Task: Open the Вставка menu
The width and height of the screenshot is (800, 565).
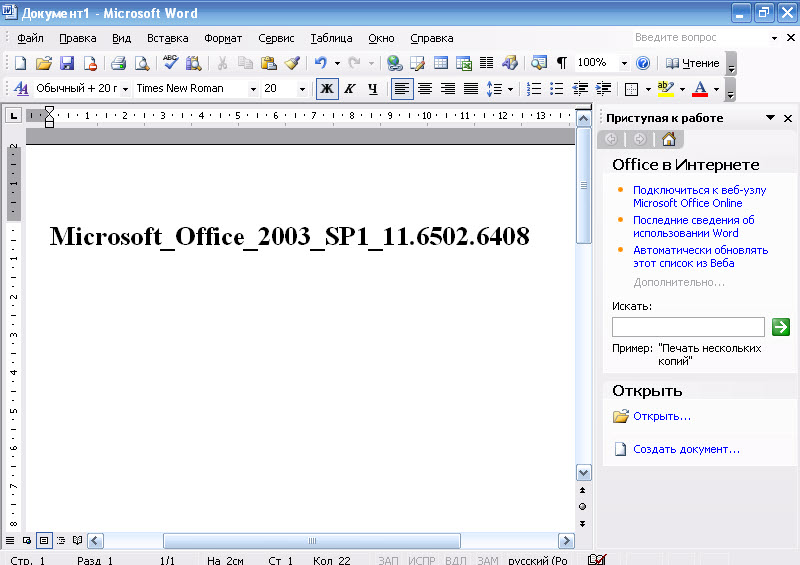Action: (x=167, y=38)
